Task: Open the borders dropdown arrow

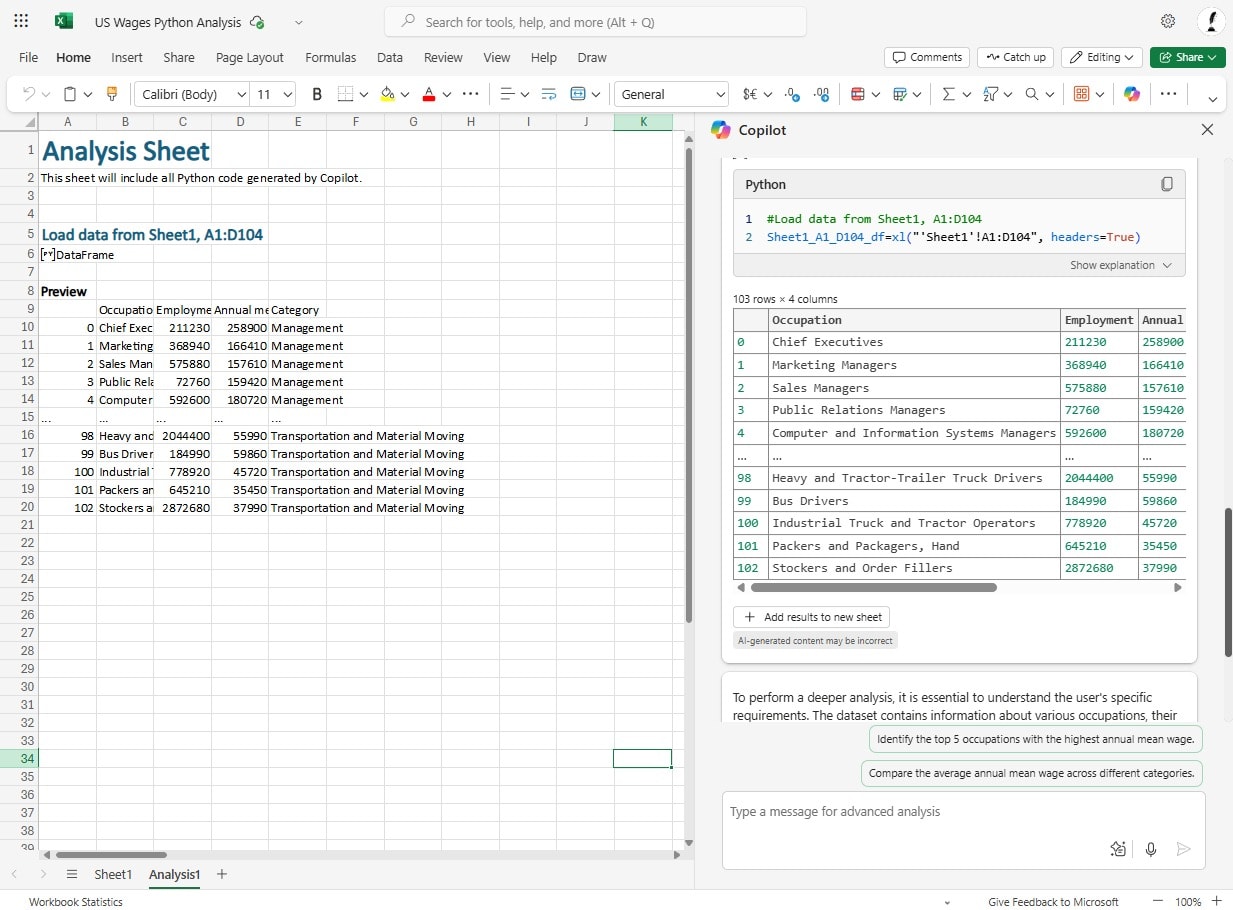Action: 364,94
